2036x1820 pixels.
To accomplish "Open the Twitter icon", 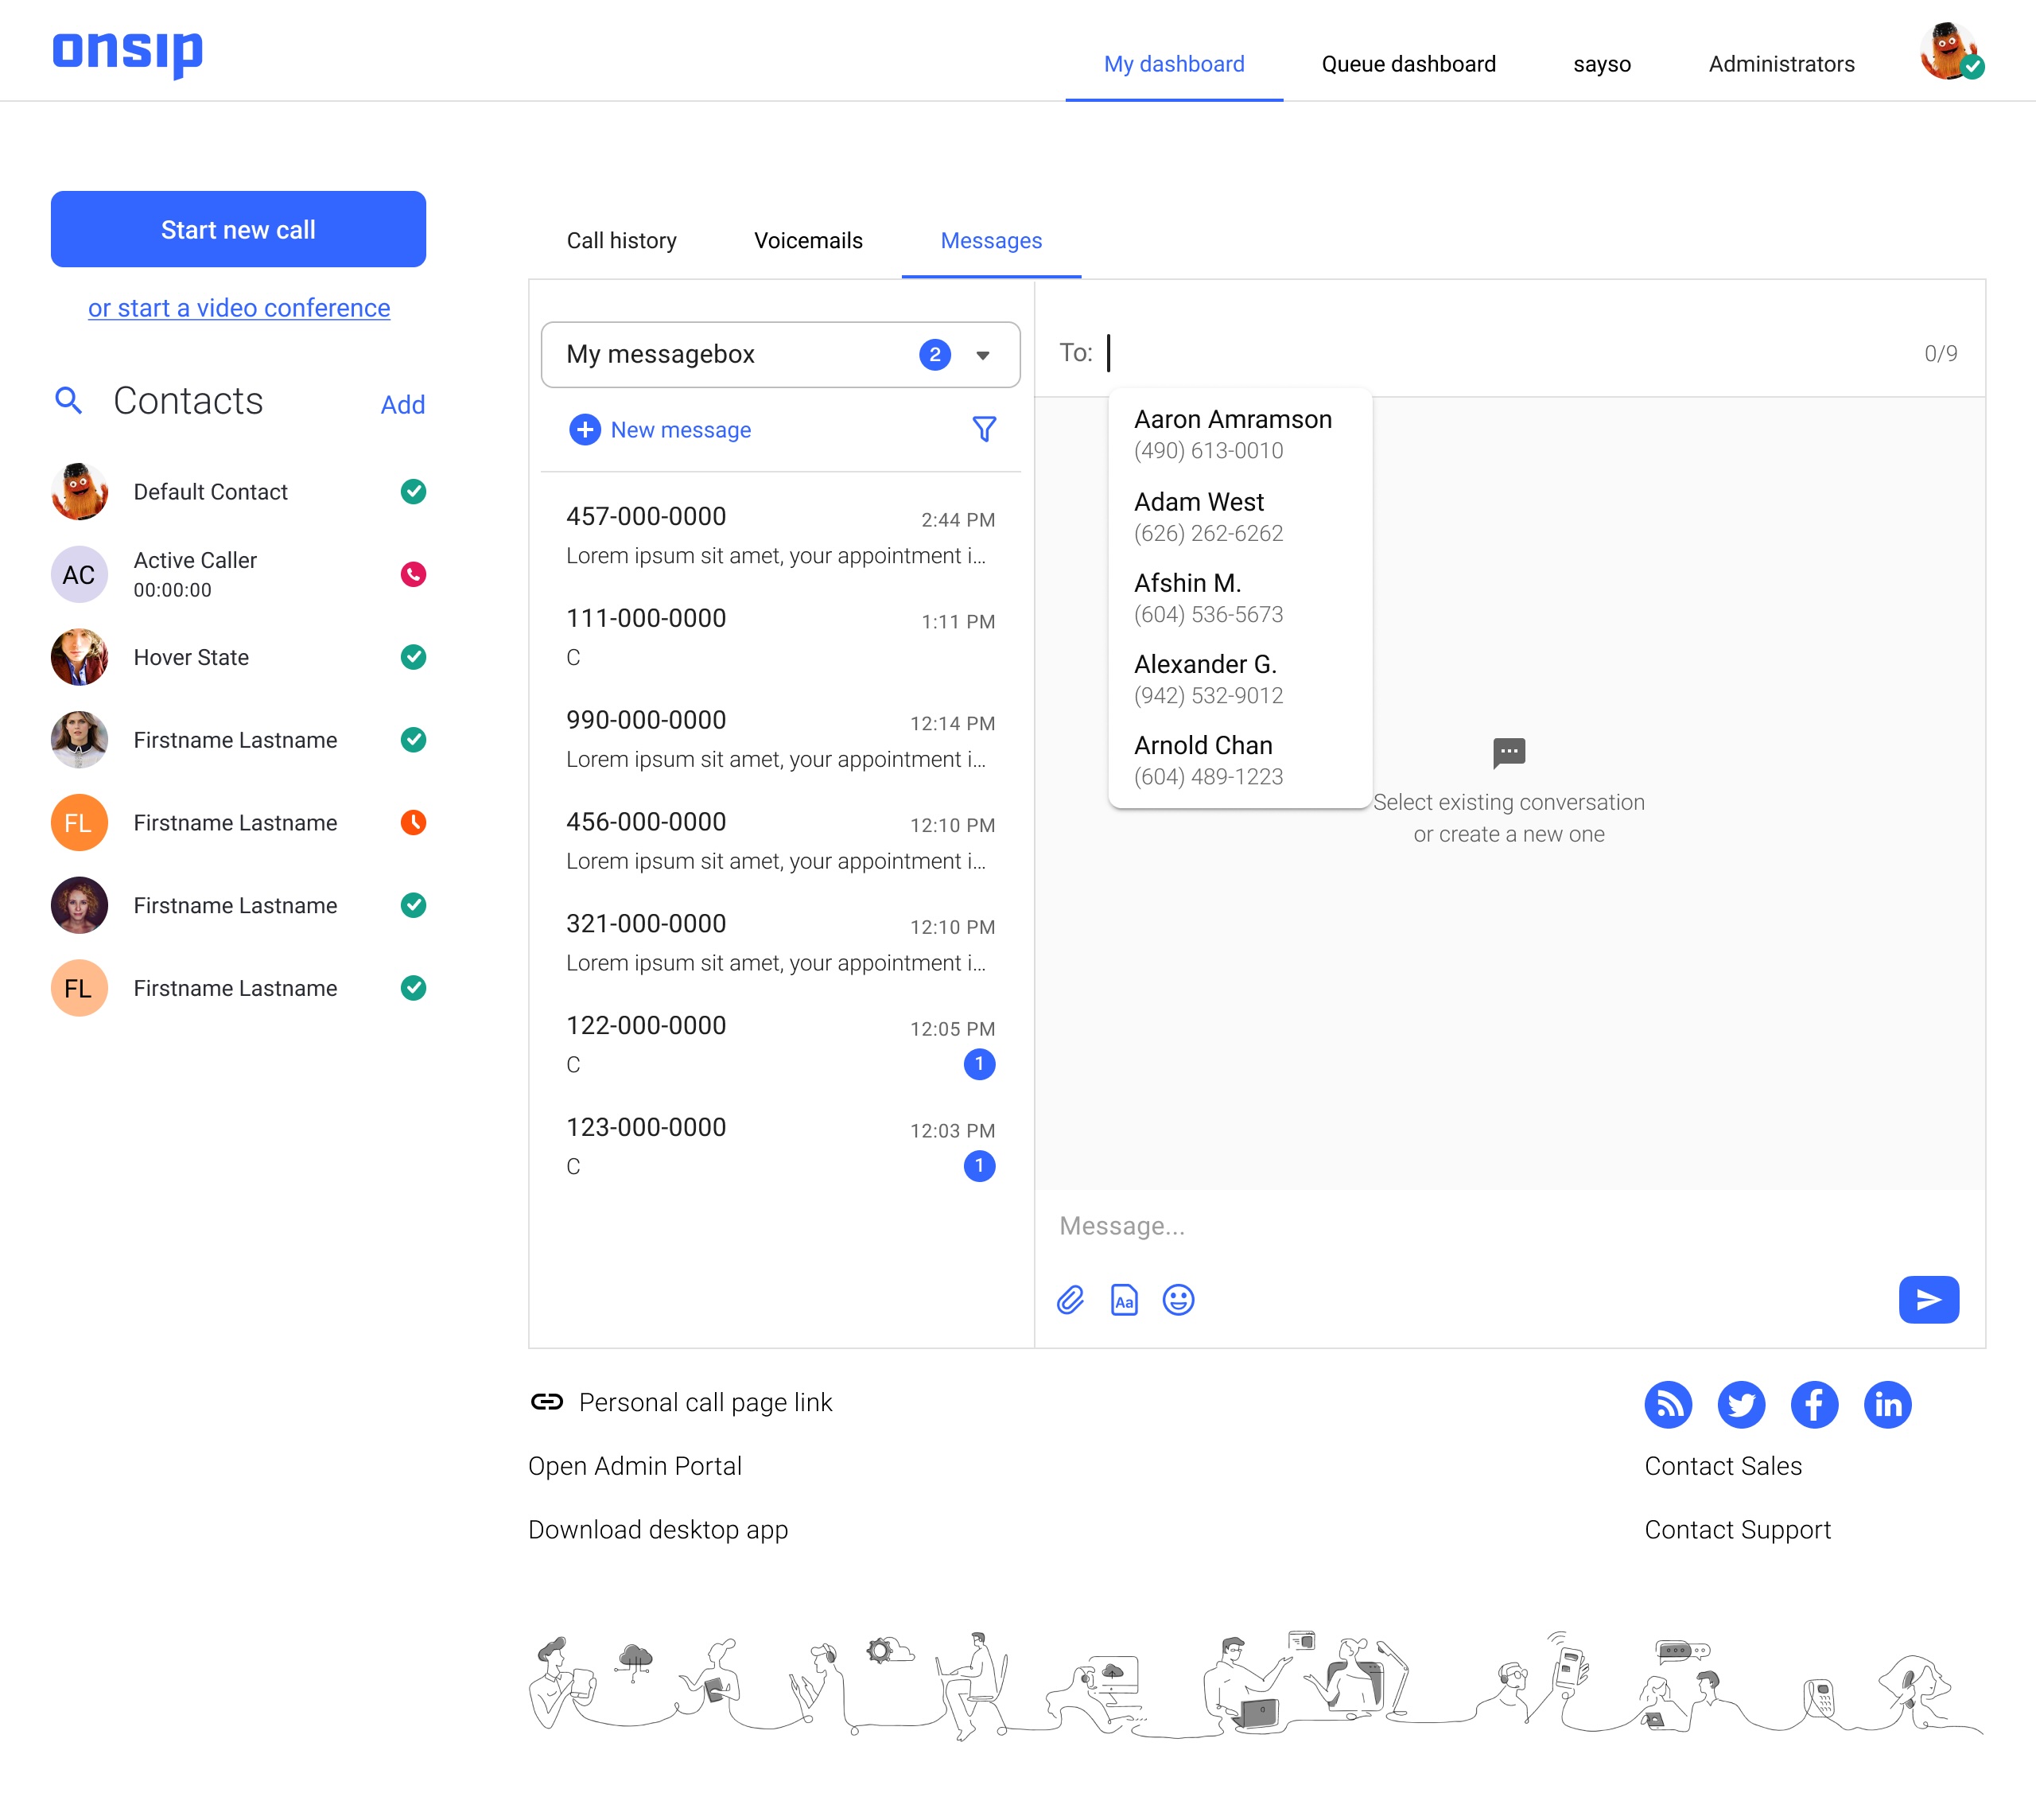I will [x=1741, y=1405].
